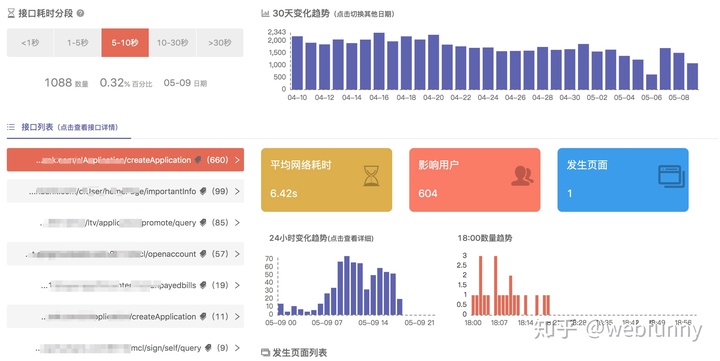Viewport: 720px width, 361px height.
Task: Click the 24小时变化趋势 chart title
Action: [321, 238]
